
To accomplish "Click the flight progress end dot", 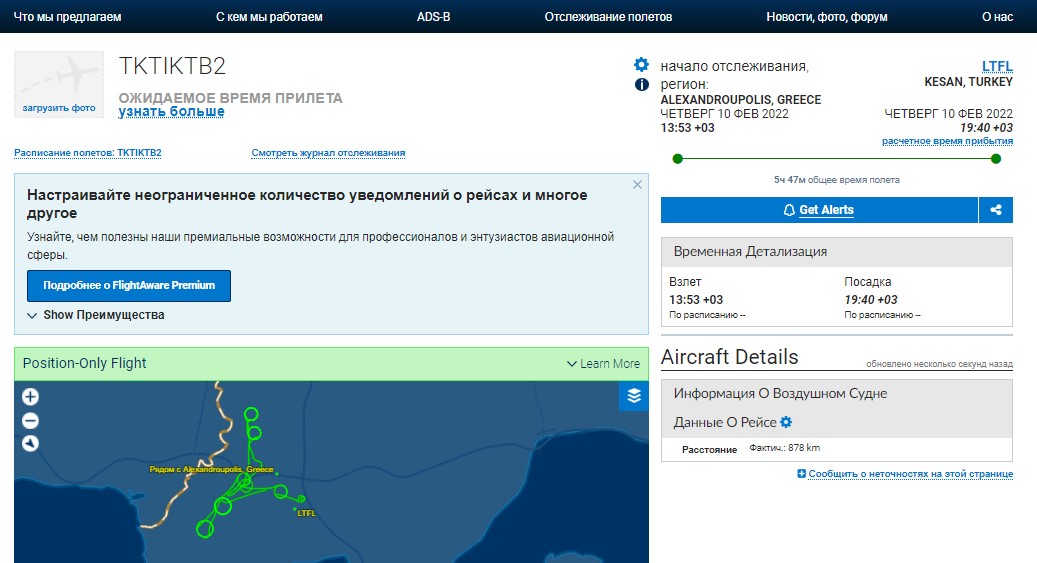I will click(x=996, y=159).
